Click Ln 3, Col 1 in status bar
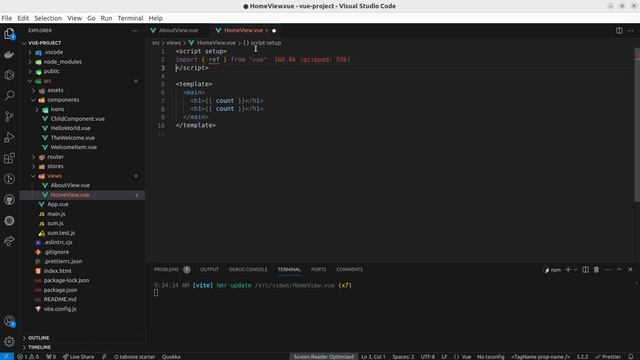 [x=373, y=356]
